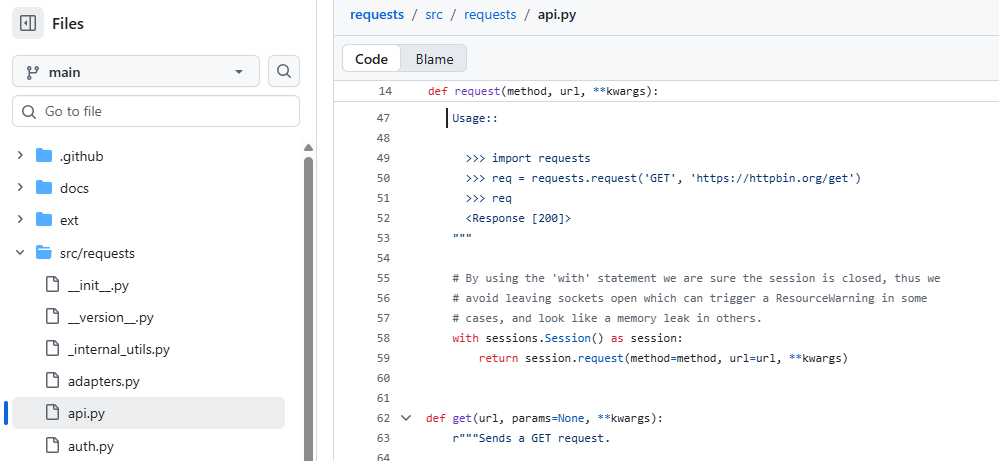Click the docs folder icon
This screenshot has width=999, height=461.
(44, 188)
